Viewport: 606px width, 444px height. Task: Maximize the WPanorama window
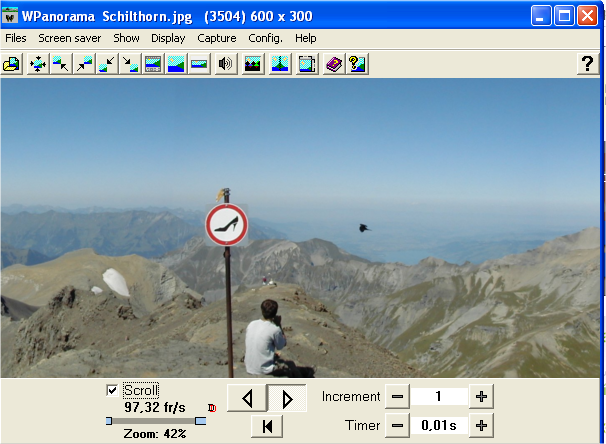pos(564,16)
